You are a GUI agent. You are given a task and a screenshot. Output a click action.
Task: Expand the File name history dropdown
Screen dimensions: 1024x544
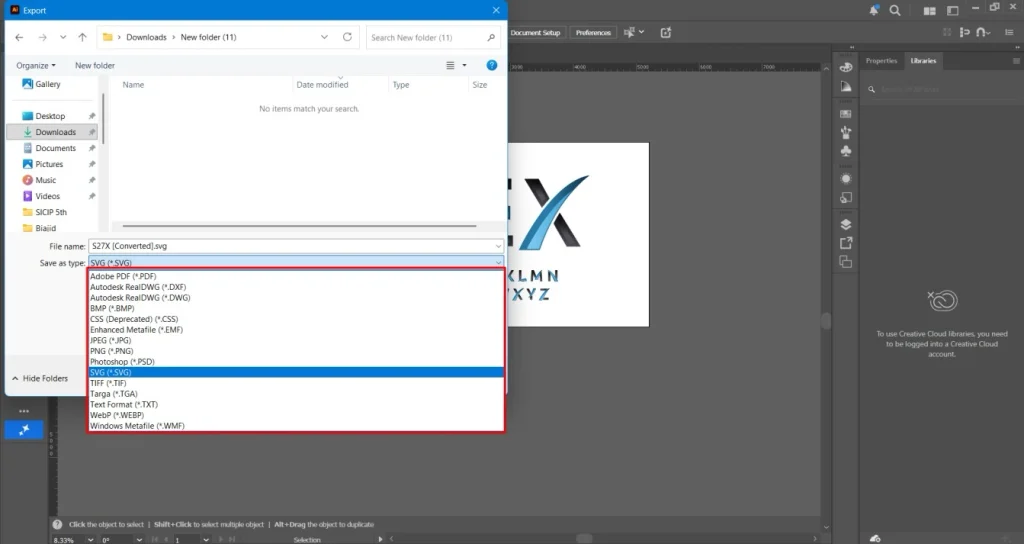coord(498,246)
